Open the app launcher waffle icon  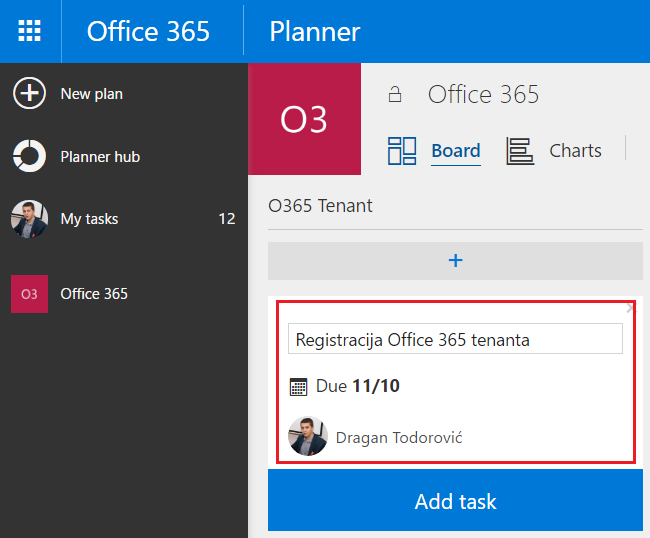pos(29,31)
